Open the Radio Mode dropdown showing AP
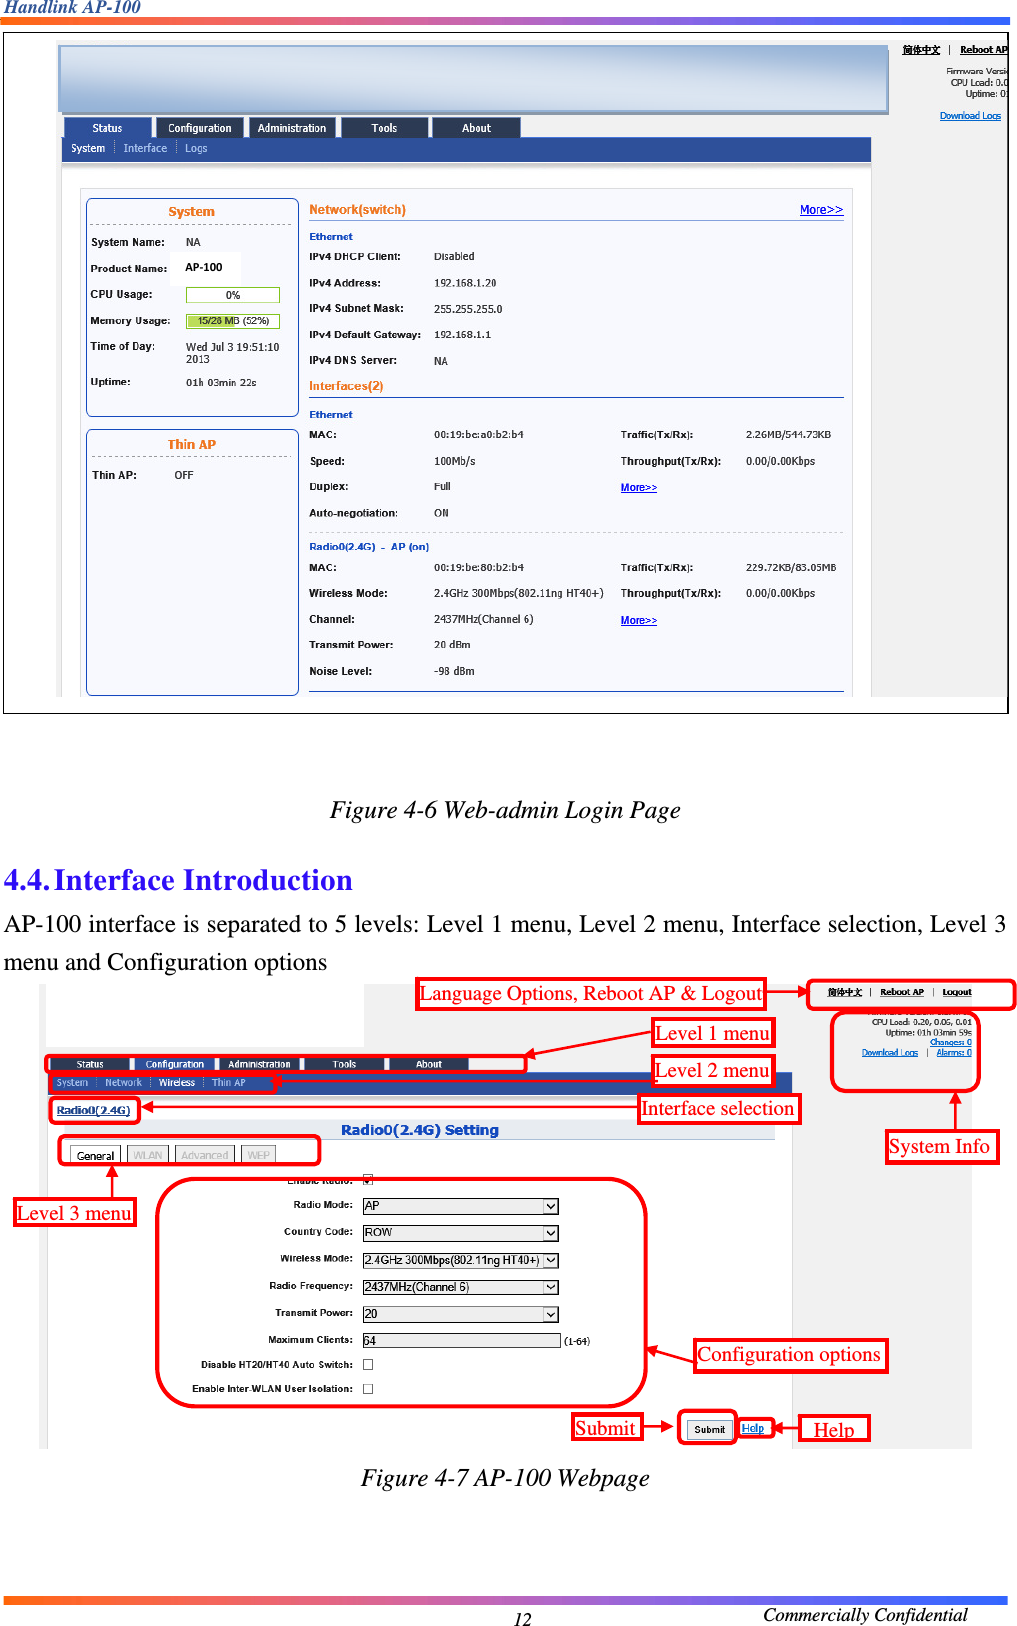 (461, 1206)
